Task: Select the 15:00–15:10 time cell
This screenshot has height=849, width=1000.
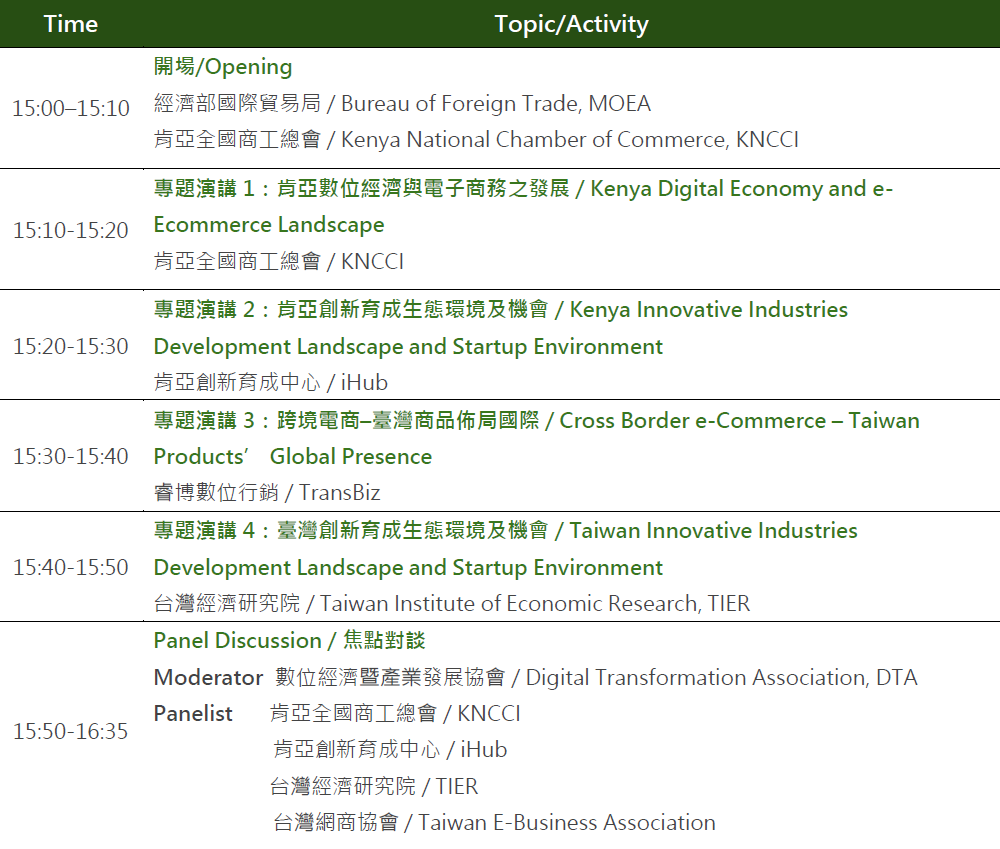Action: (x=71, y=108)
